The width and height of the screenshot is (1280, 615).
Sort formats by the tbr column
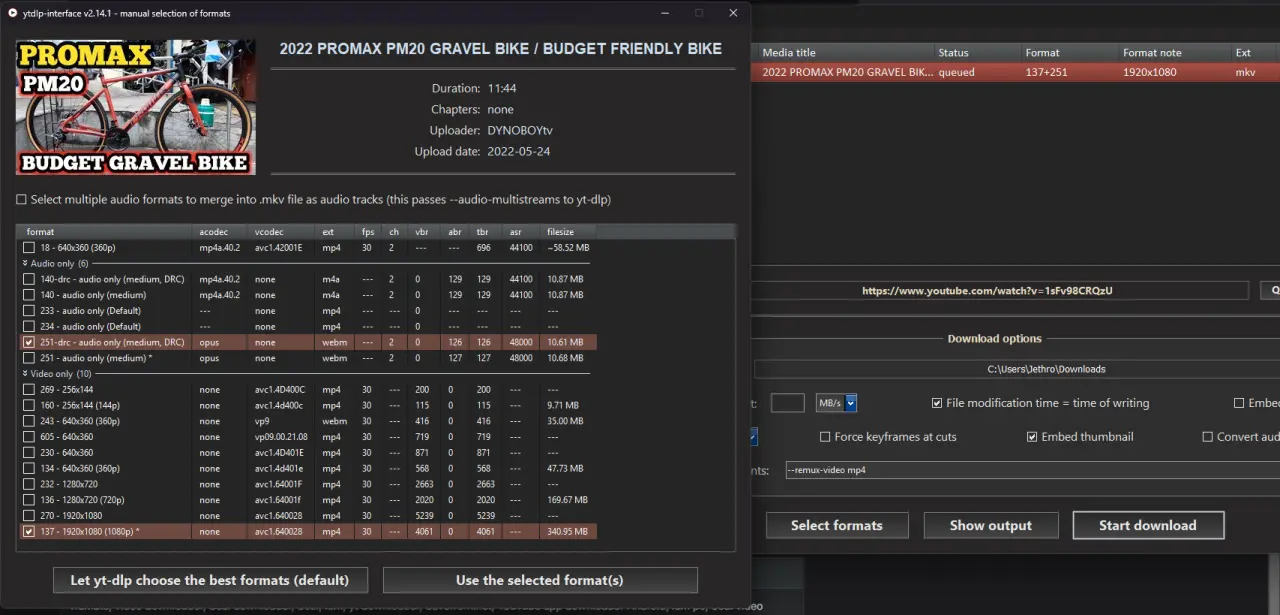pos(486,232)
